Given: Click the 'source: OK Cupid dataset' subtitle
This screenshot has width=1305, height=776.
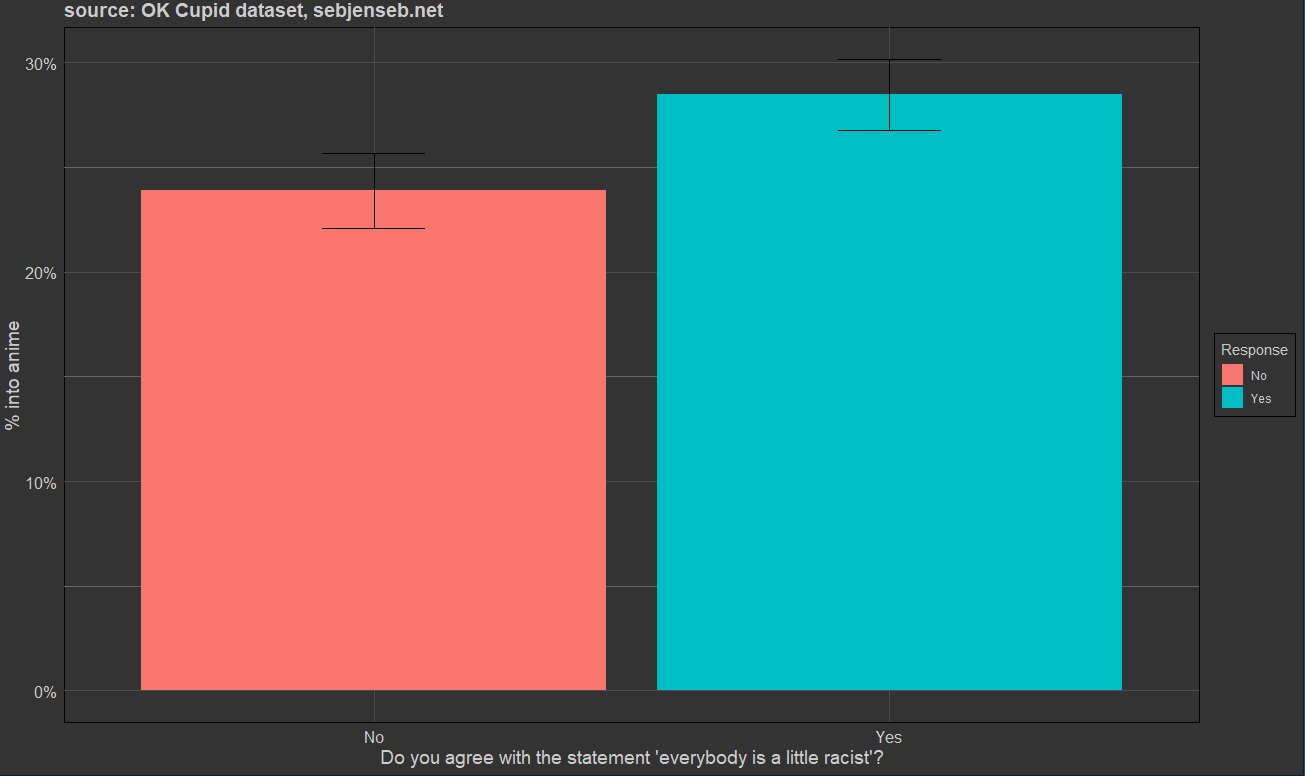Looking at the screenshot, I should [x=254, y=12].
